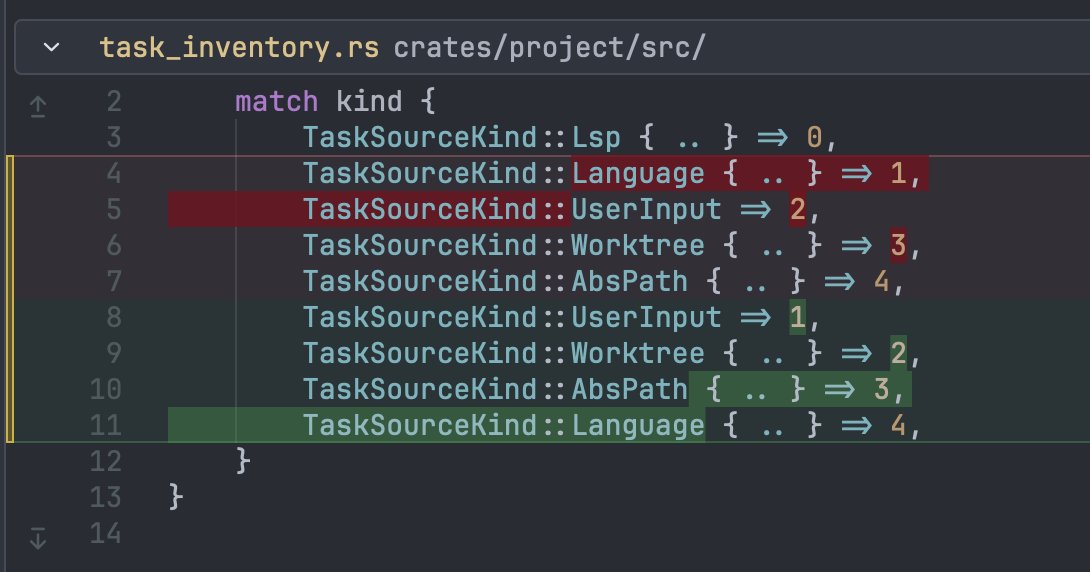
Task: Click 'Worktree' variant on line 6
Action: [x=638, y=245]
